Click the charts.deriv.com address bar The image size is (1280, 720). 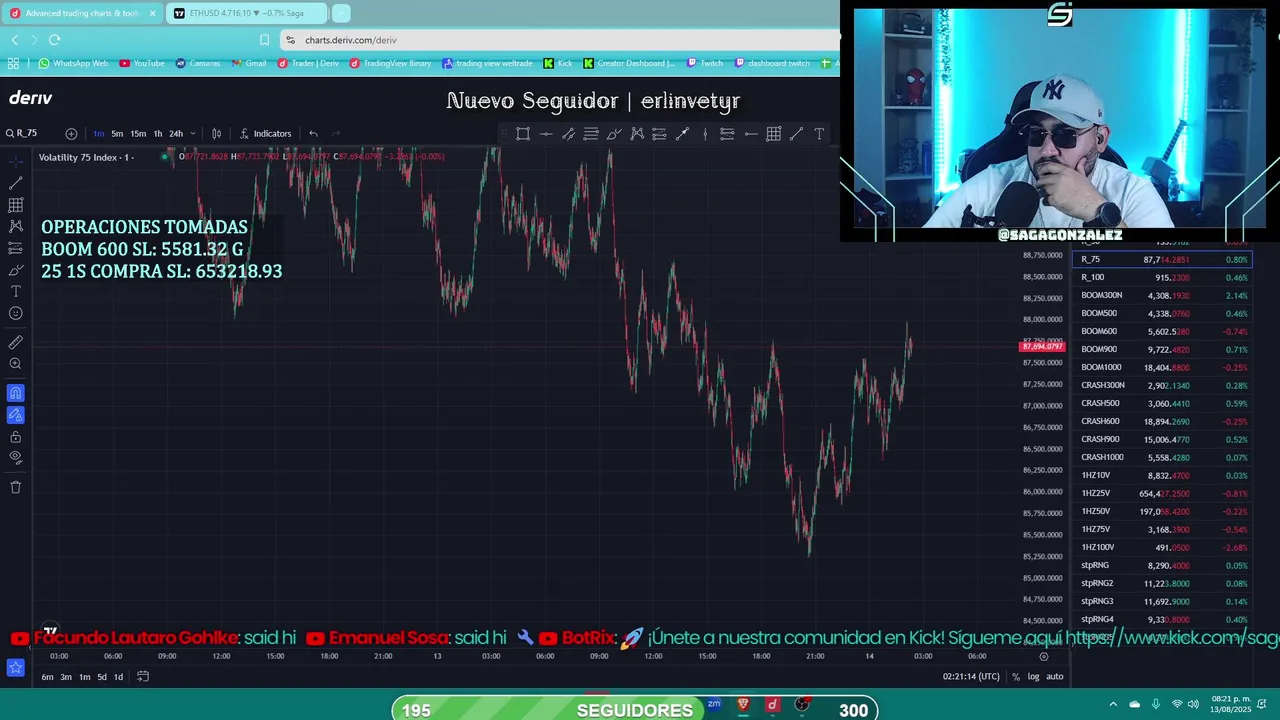(560, 40)
